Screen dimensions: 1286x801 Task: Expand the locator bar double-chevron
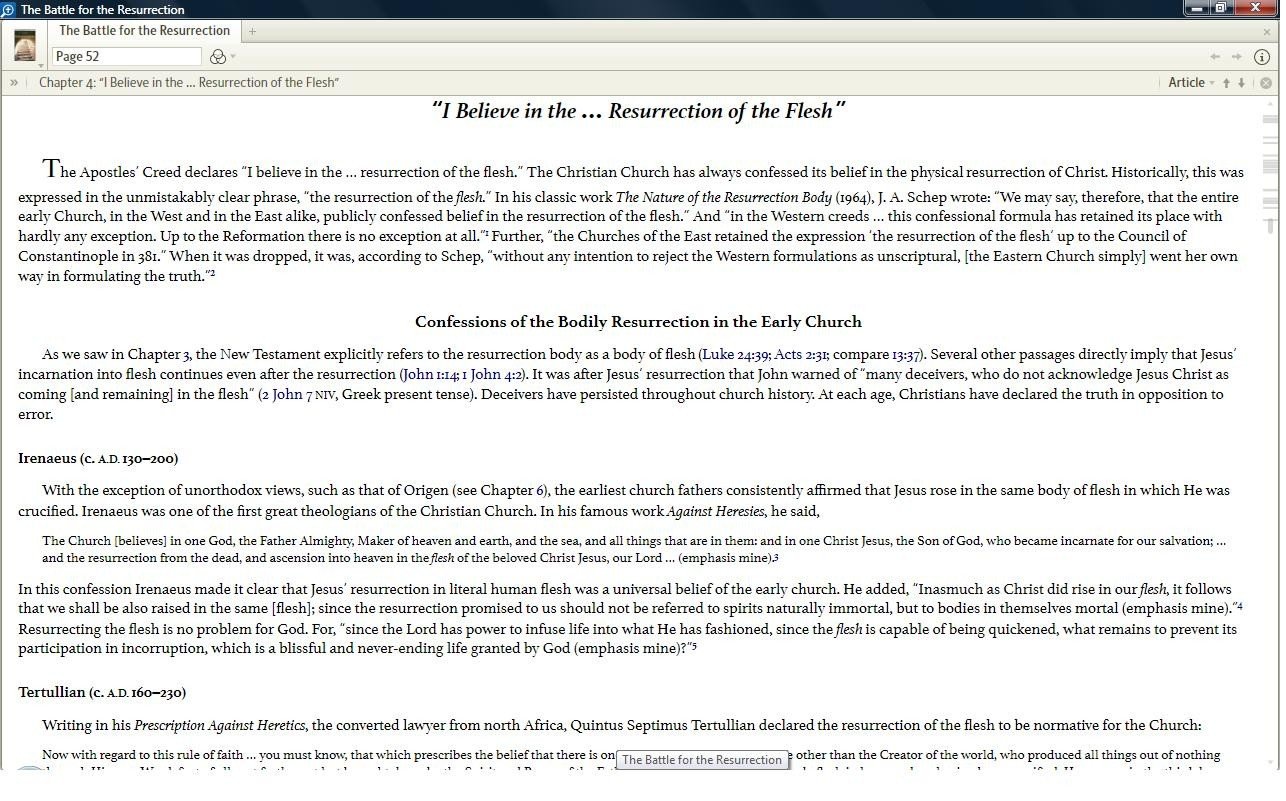pos(14,83)
